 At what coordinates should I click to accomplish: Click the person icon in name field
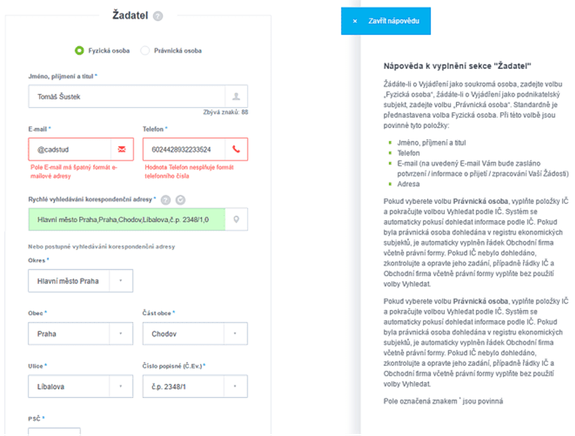236,96
